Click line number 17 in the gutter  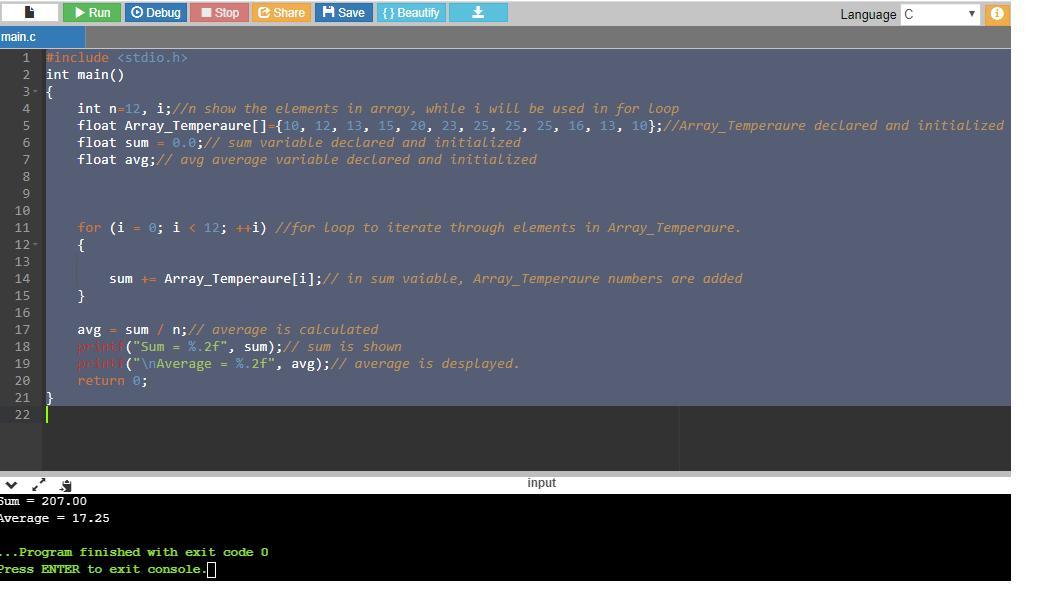[23, 330]
